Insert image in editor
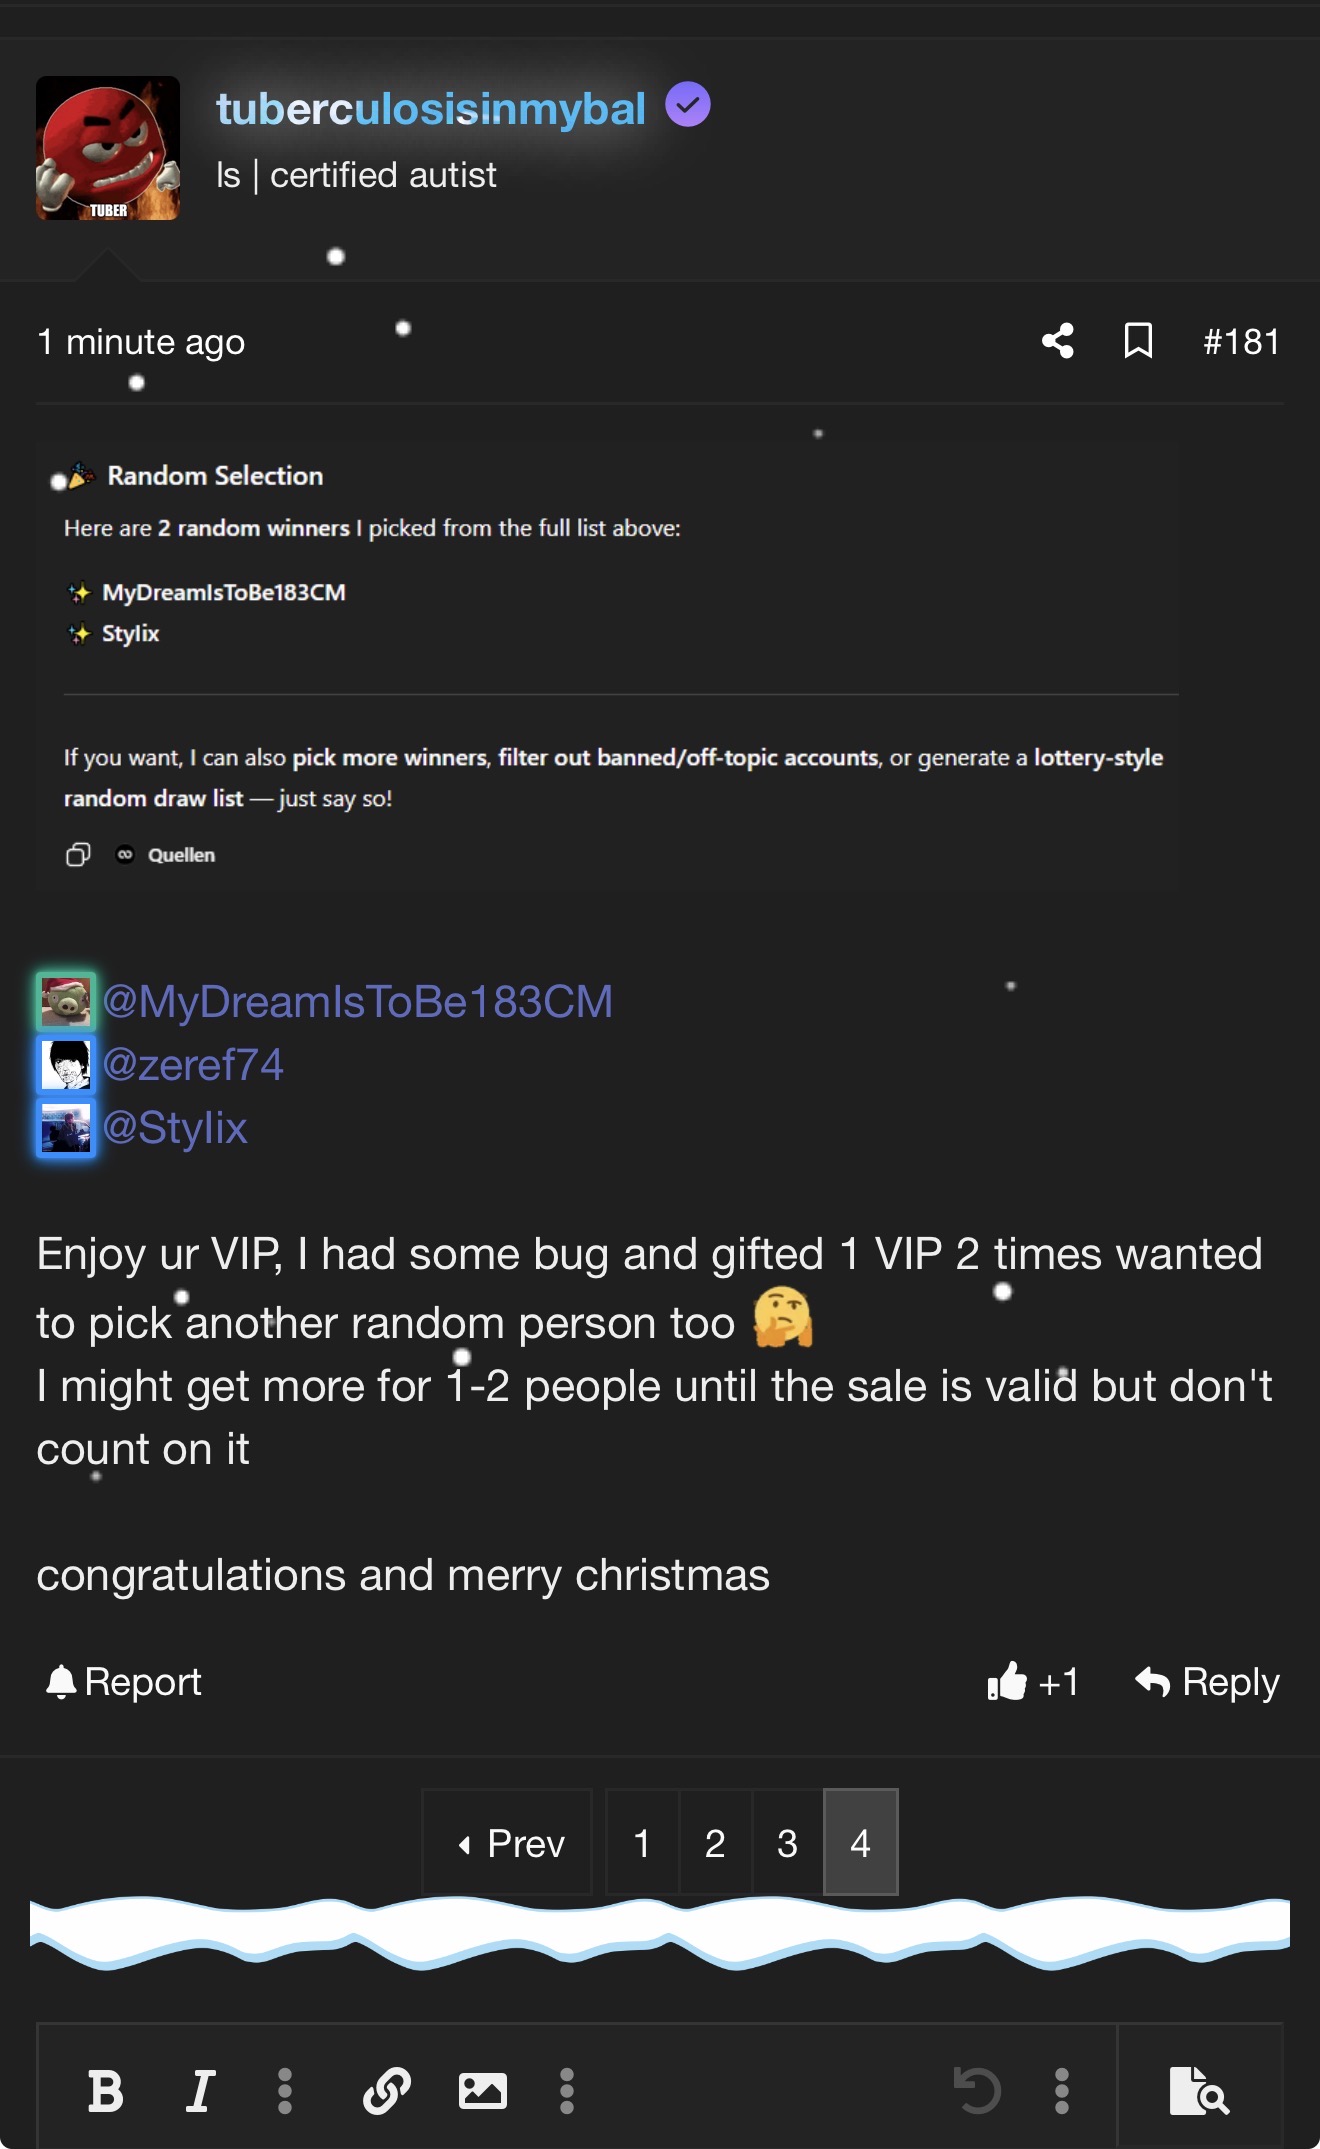1320x2149 pixels. click(482, 2091)
